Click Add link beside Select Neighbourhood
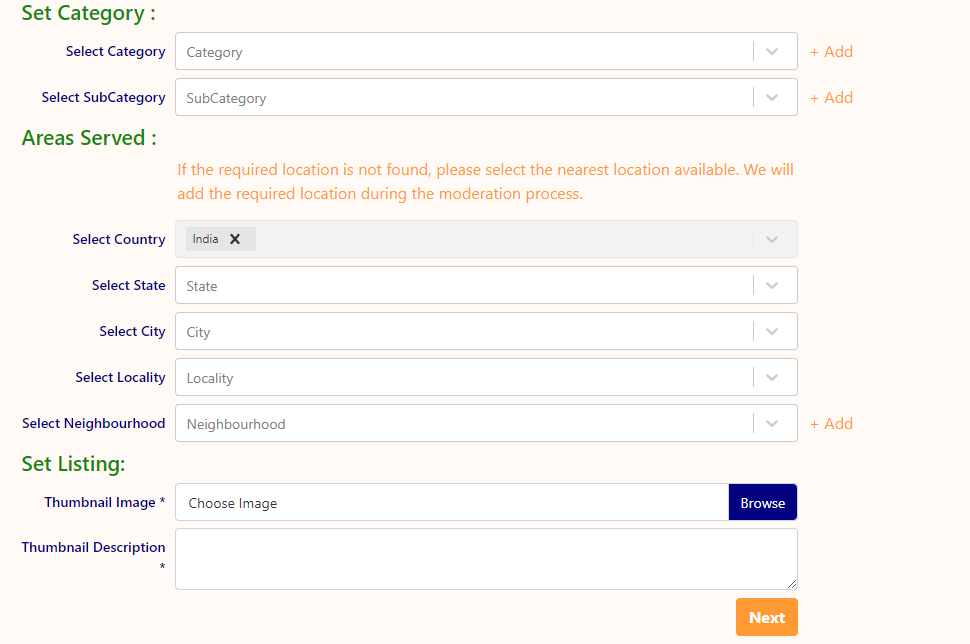This screenshot has height=644, width=970. pyautogui.click(x=831, y=424)
